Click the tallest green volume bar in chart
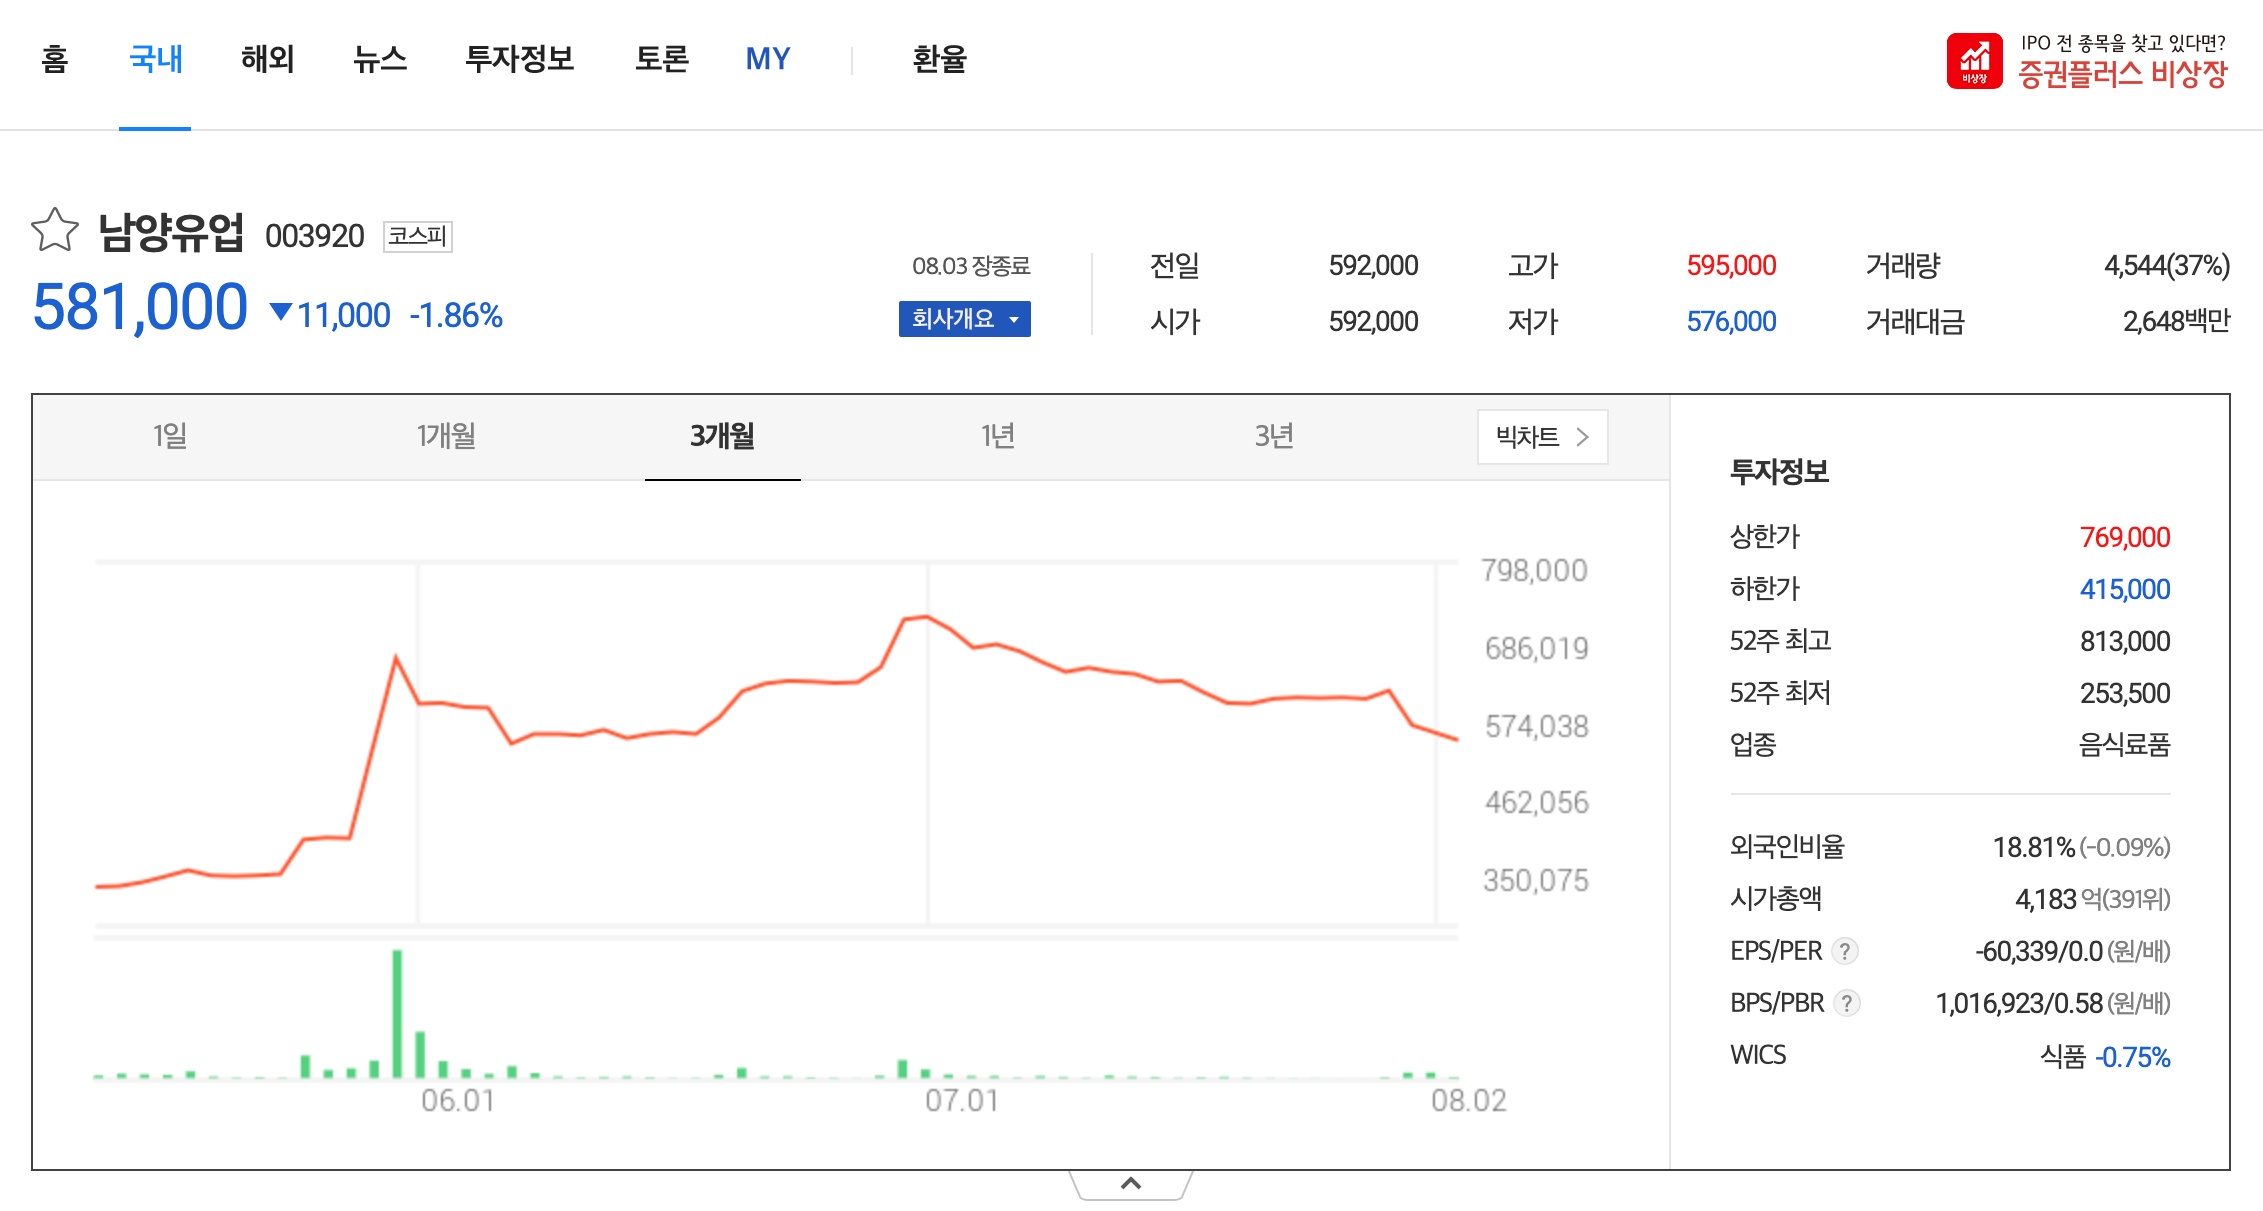This screenshot has height=1211, width=2263. click(397, 1012)
